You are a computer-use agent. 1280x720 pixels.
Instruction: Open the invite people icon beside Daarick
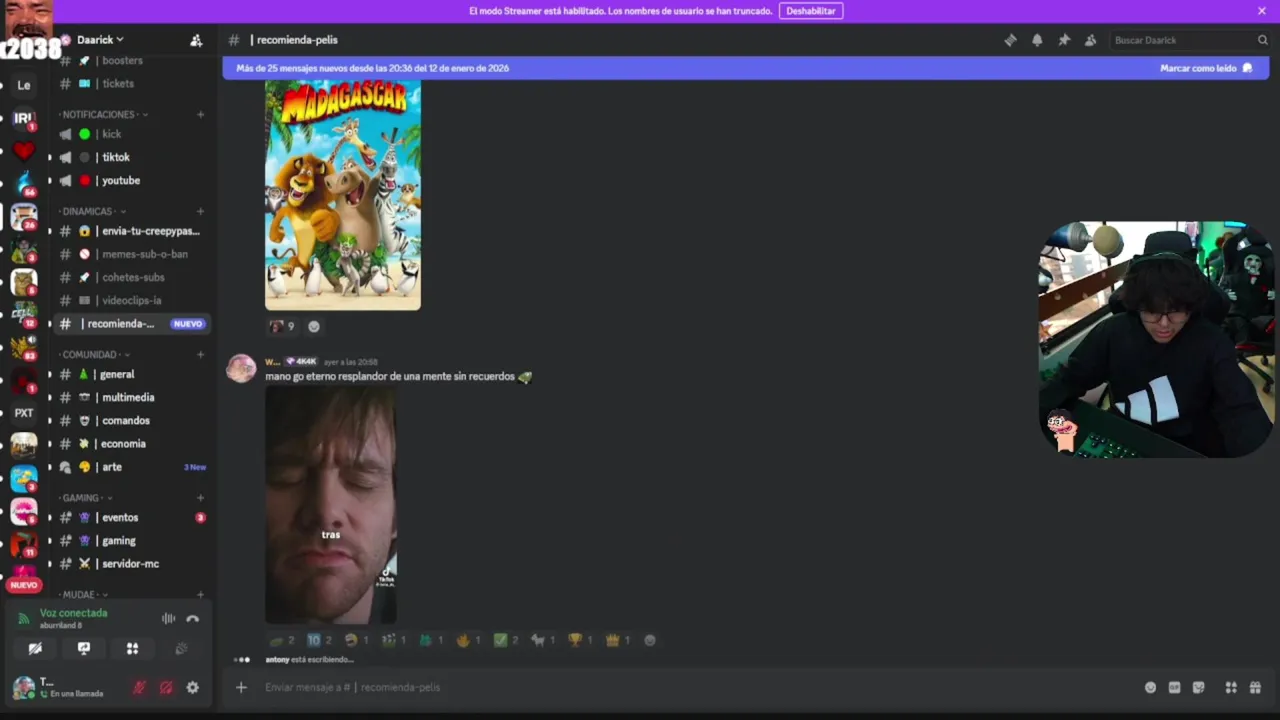[196, 40]
